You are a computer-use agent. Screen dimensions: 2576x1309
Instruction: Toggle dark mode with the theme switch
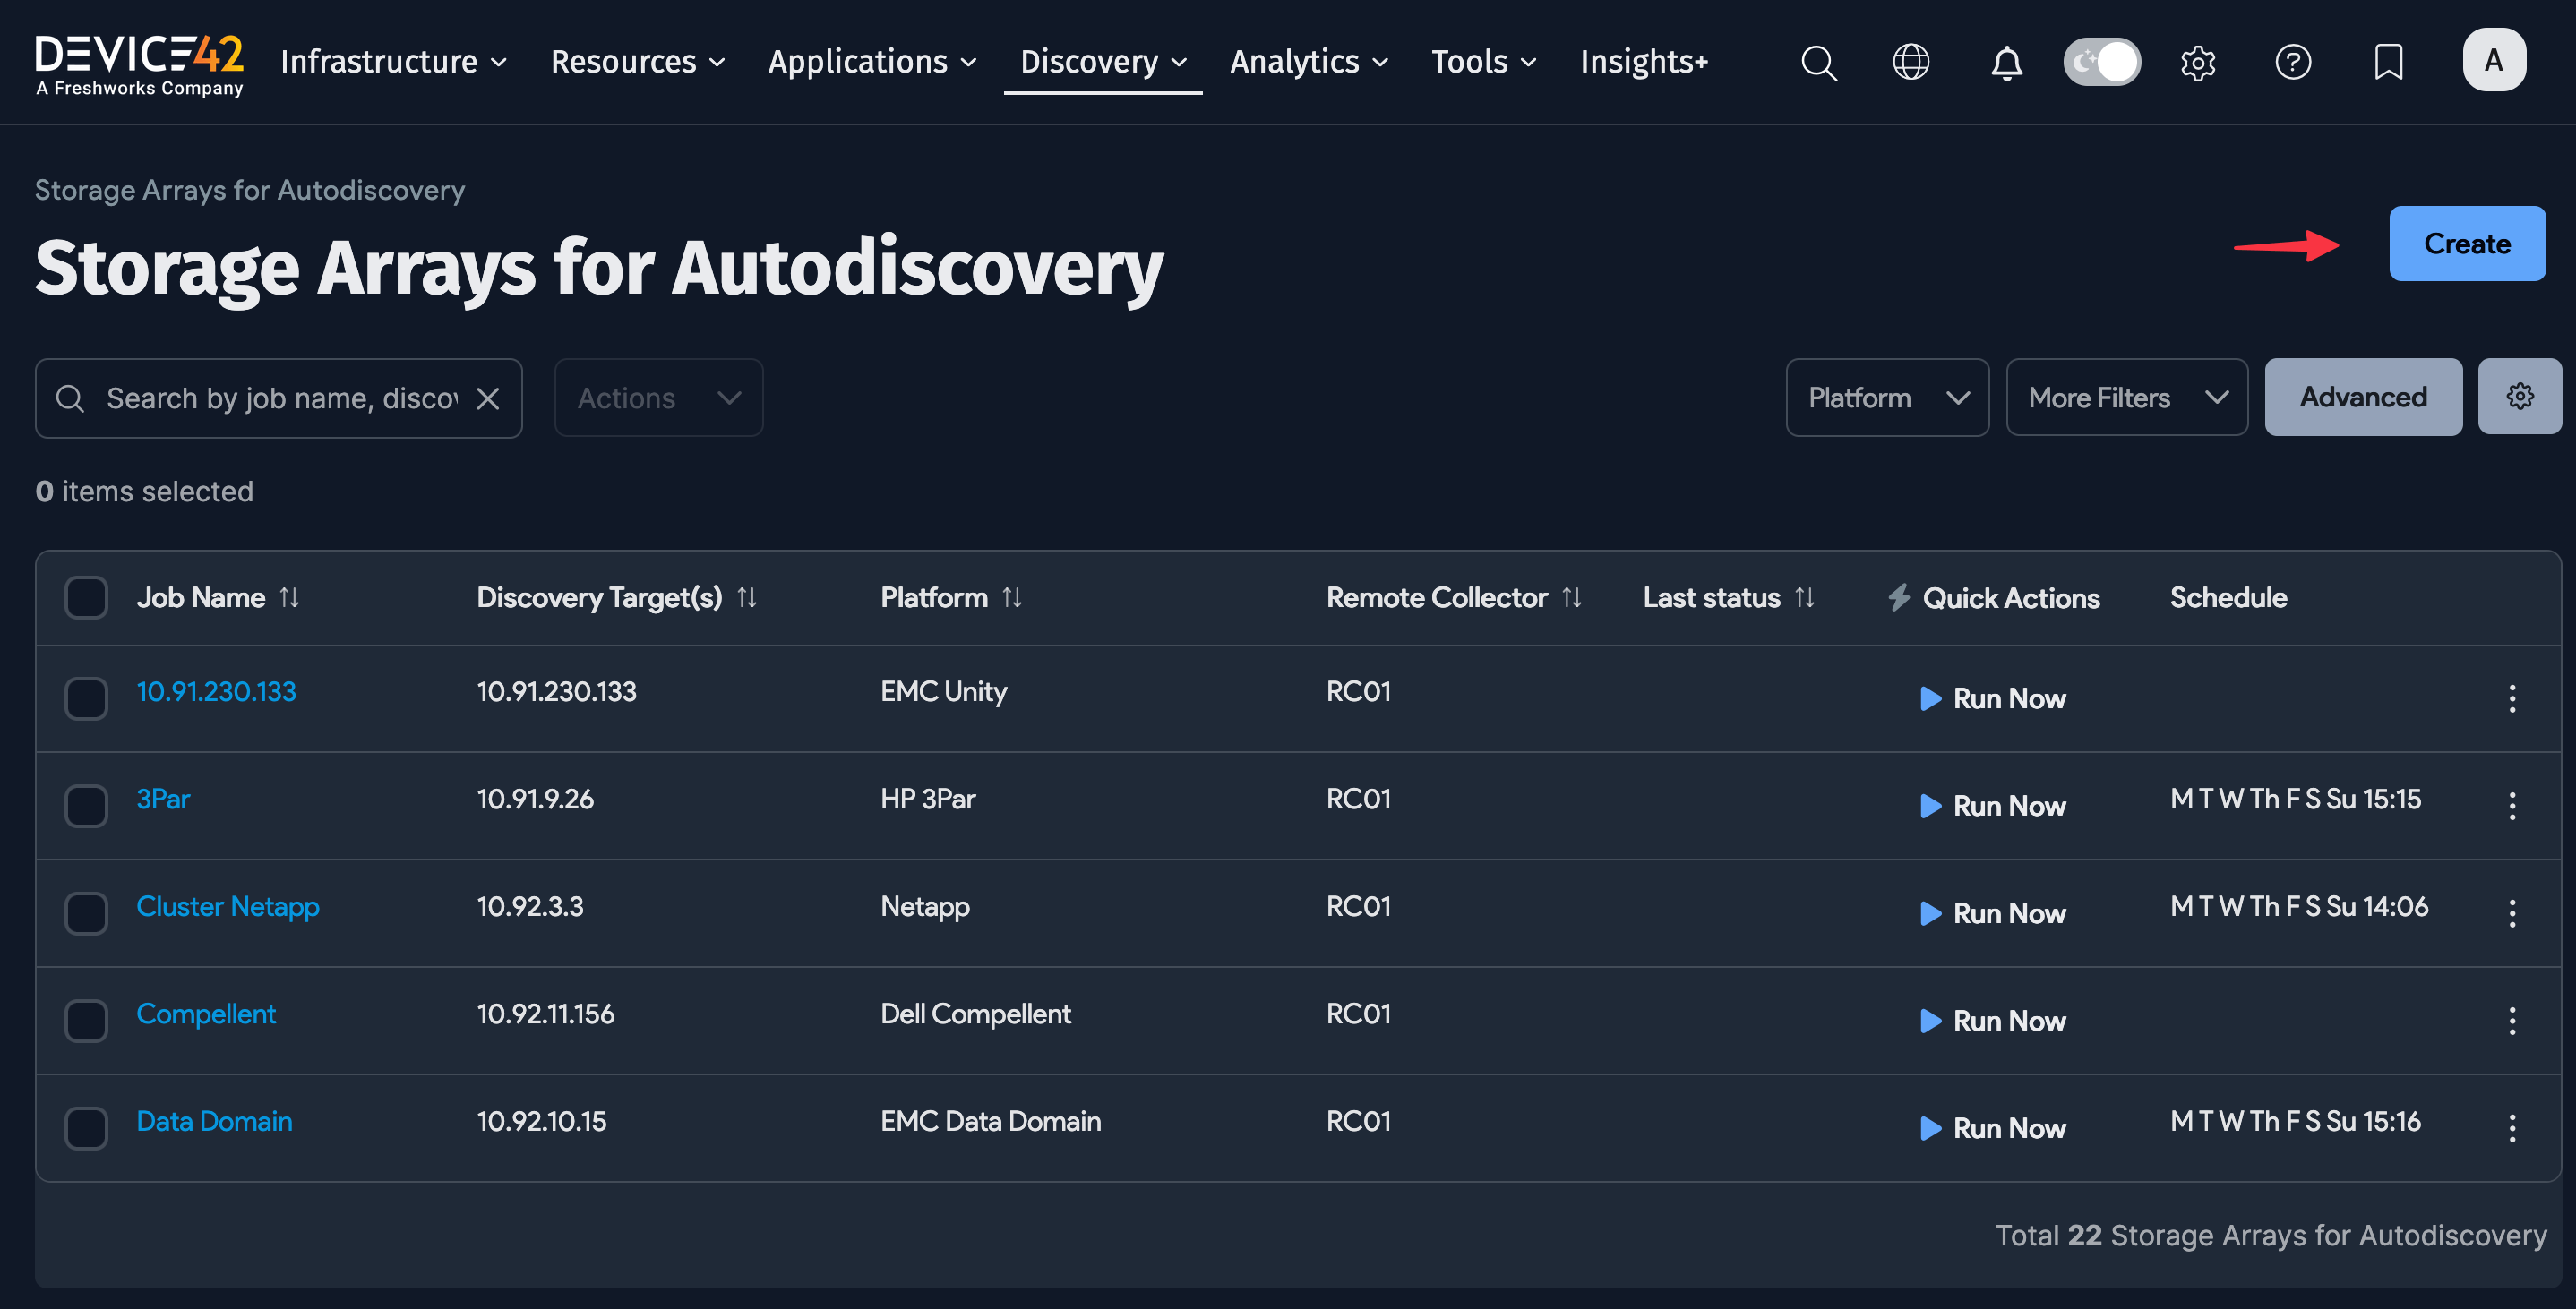[2101, 62]
